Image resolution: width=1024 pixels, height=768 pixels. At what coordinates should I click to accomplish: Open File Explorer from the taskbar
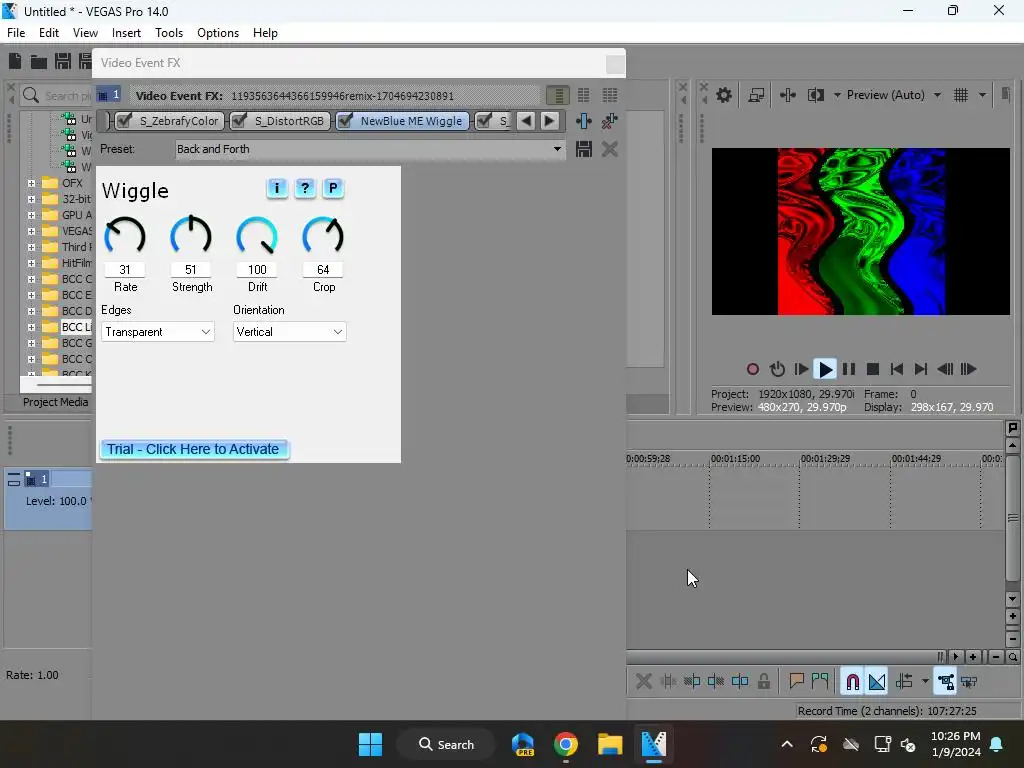point(609,744)
